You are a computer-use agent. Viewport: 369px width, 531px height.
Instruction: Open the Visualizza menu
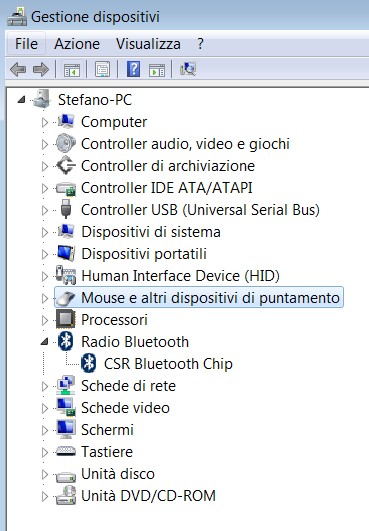pos(148,44)
